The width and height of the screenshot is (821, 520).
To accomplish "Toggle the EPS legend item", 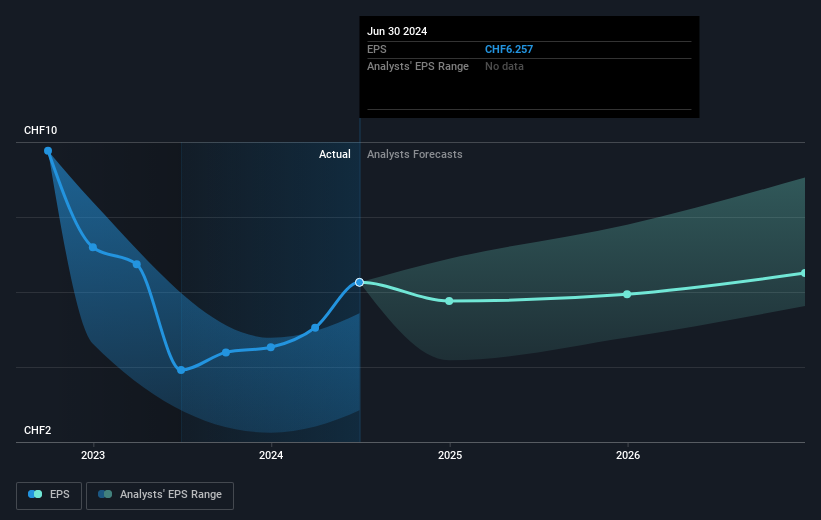I will 50,494.
